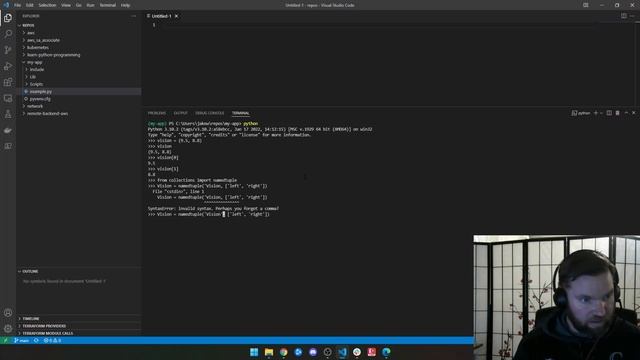
Task: Open the Testing flask icon view
Action: pyautogui.click(x=8, y=114)
